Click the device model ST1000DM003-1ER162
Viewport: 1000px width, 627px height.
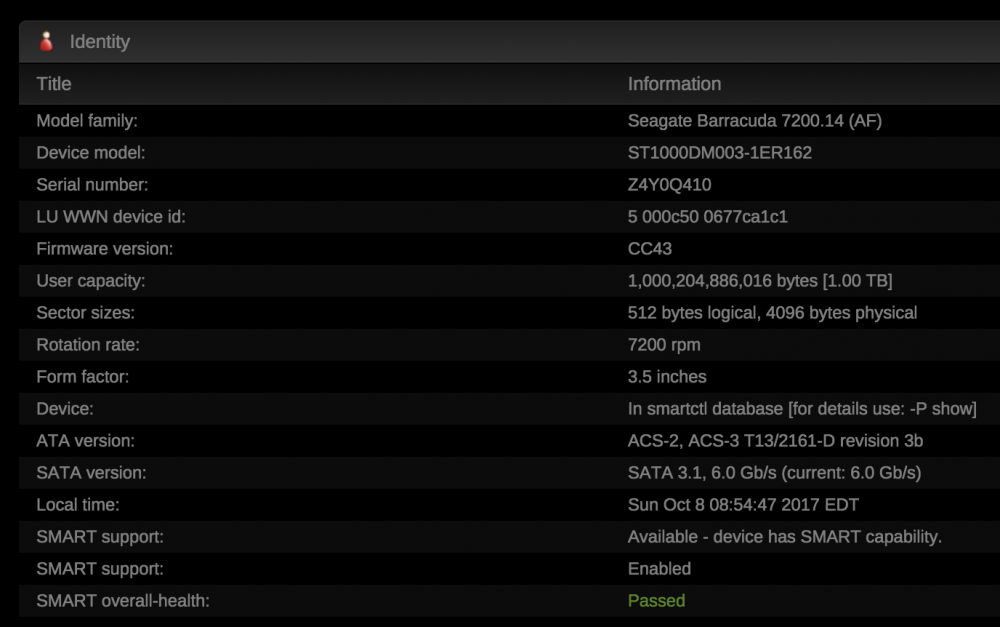coord(719,152)
